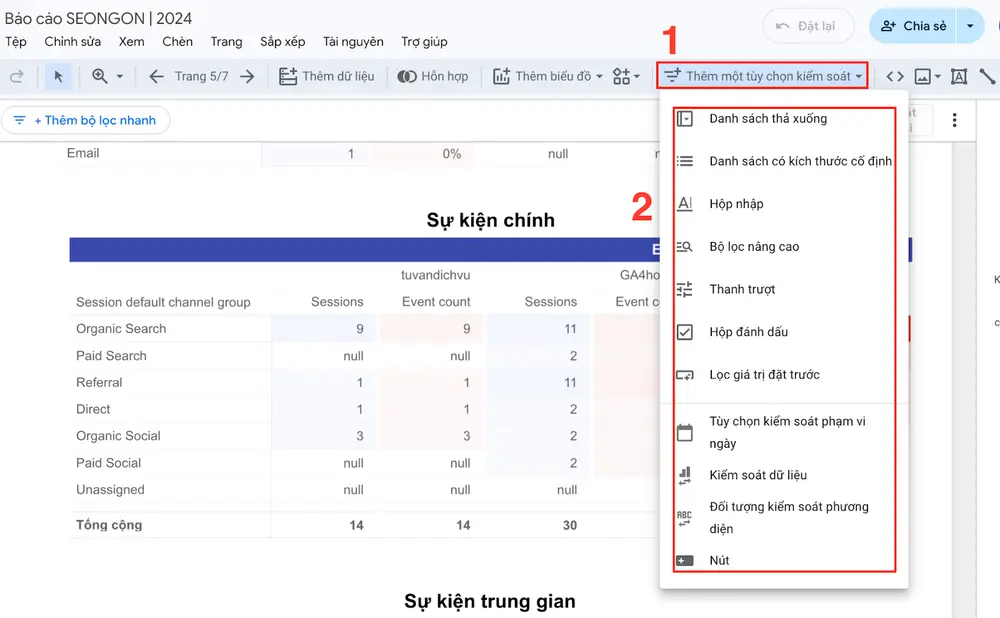This screenshot has width=1000, height=618.
Task: Click the Tổng cộng total row label
Action: tap(109, 526)
